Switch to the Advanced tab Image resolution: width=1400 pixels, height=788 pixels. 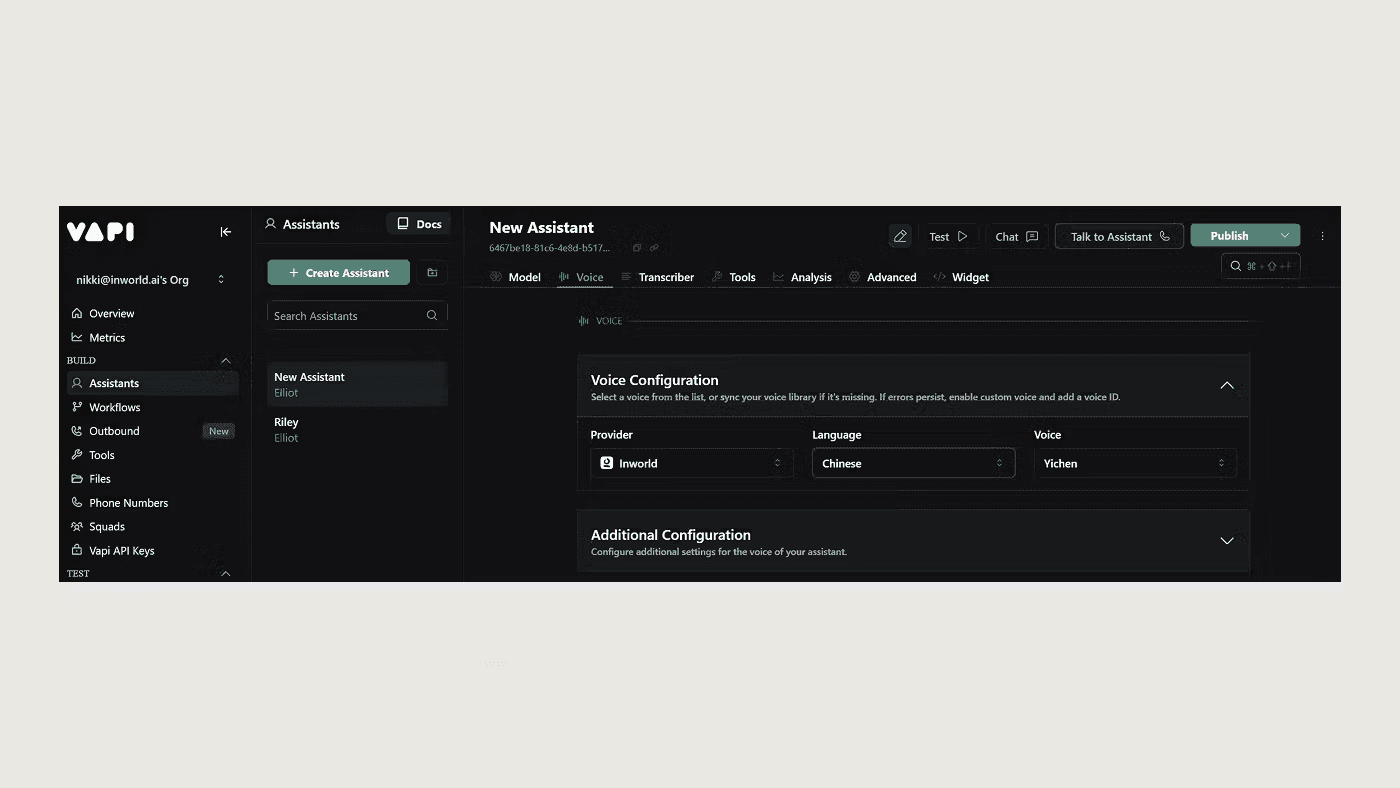882,277
